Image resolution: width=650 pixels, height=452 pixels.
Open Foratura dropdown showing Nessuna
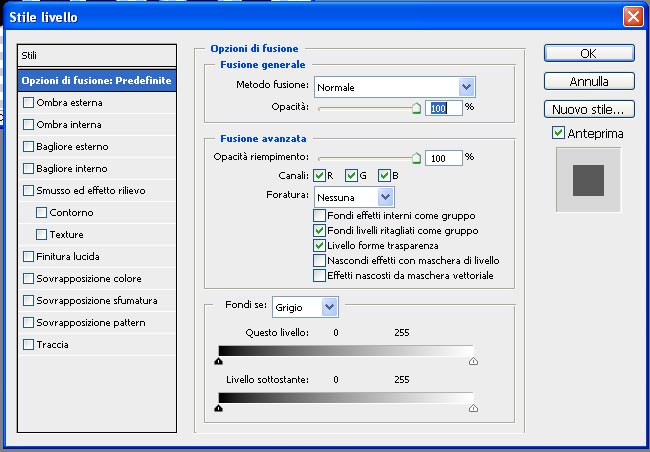[354, 197]
